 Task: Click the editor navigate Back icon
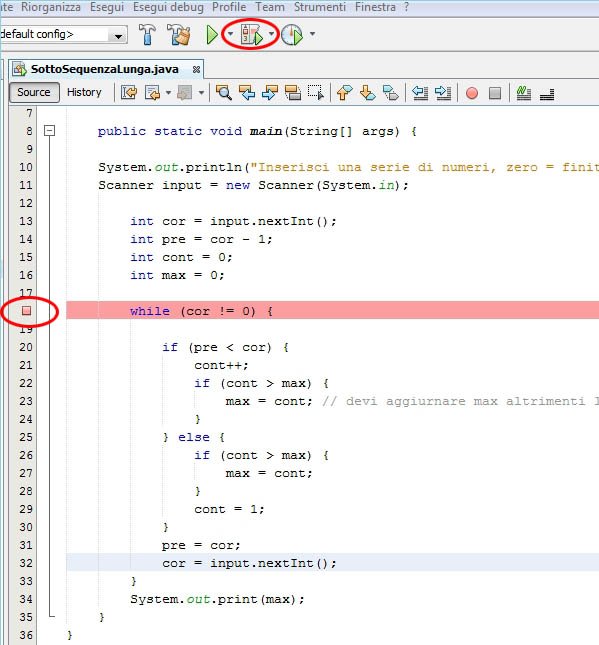coord(152,93)
